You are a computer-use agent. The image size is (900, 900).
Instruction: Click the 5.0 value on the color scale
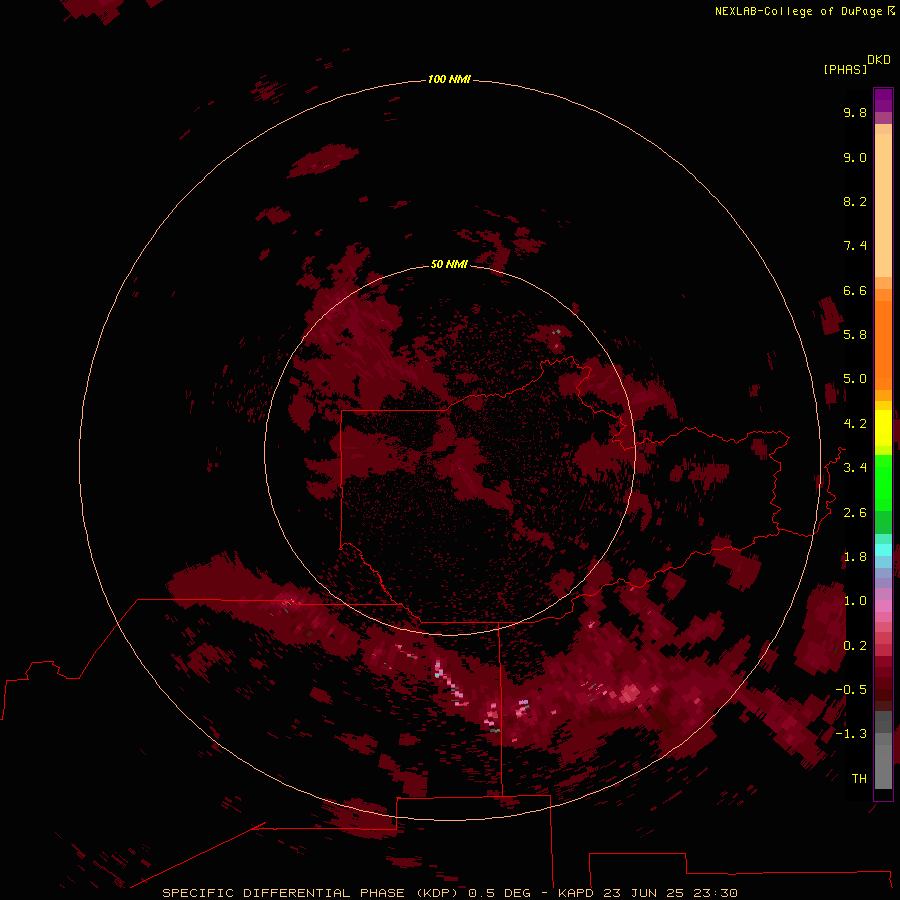coord(855,379)
